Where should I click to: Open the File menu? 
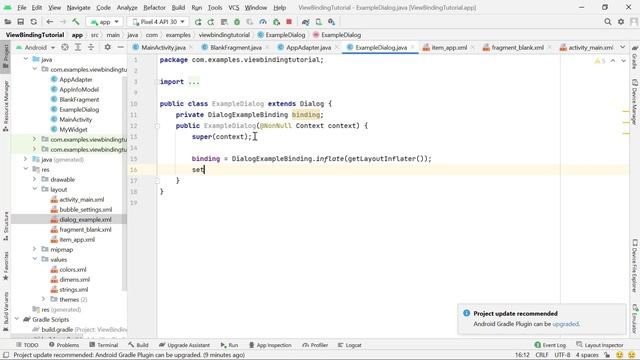[22, 8]
